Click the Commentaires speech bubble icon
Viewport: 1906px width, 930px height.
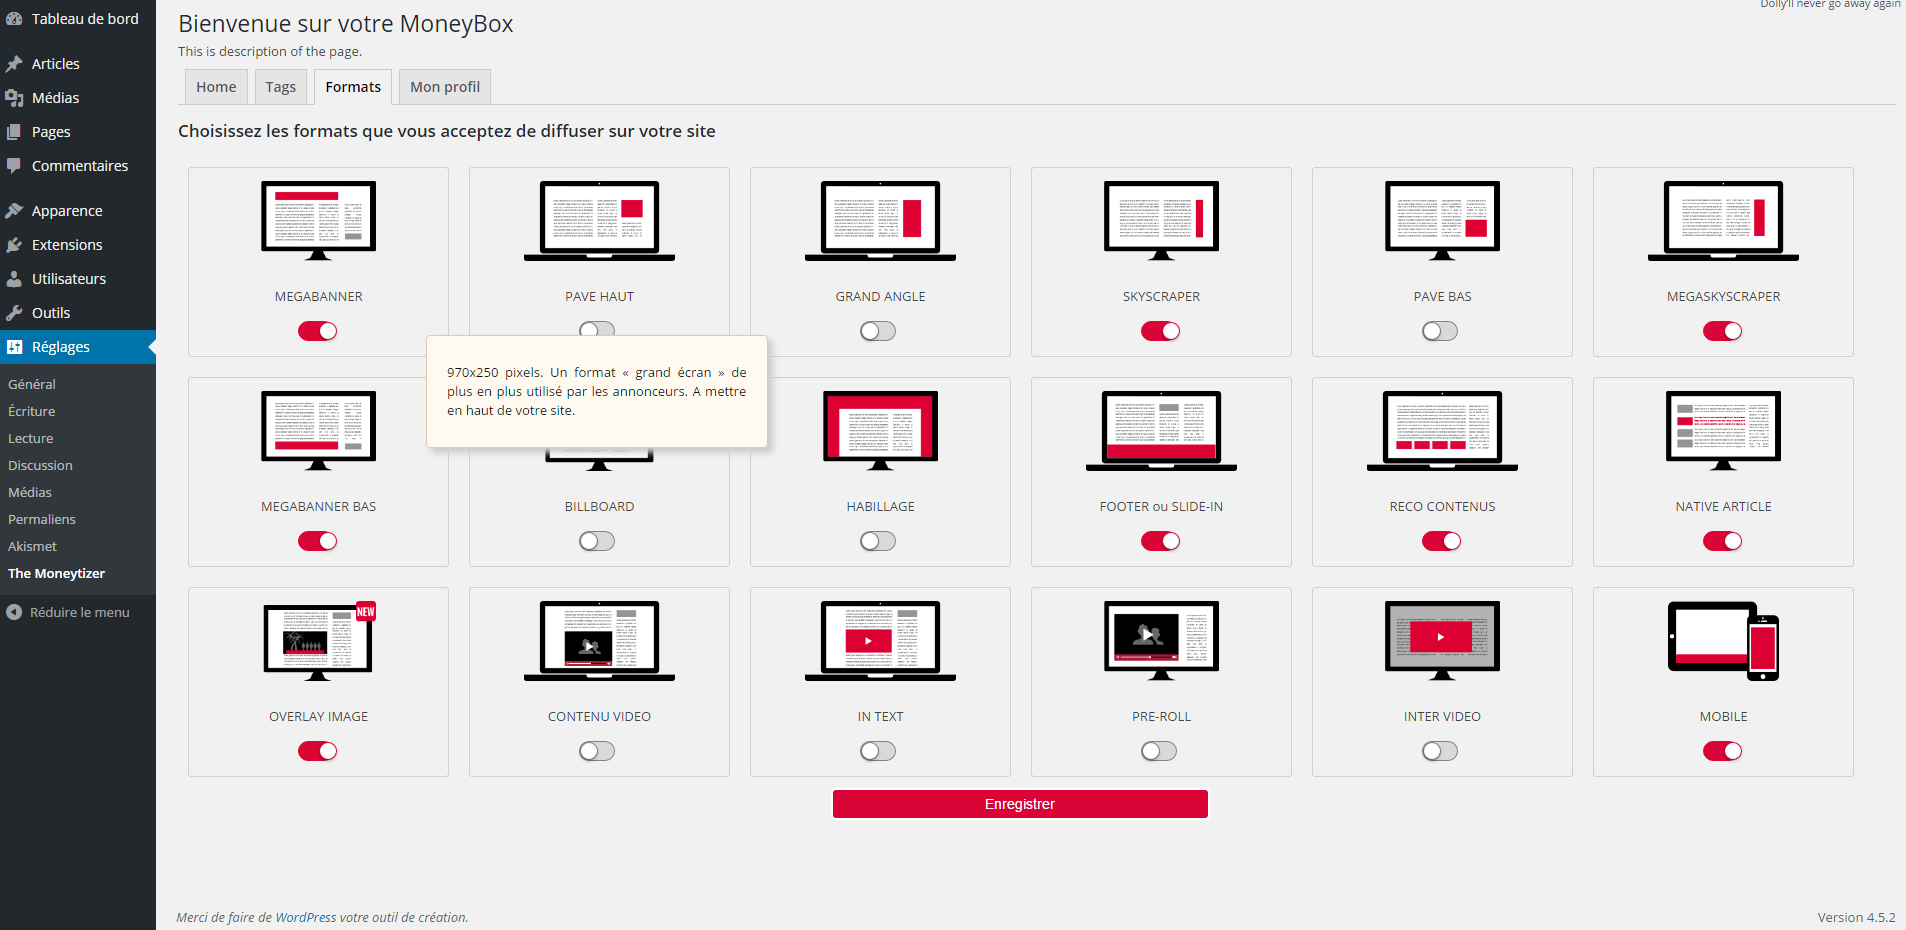14,166
